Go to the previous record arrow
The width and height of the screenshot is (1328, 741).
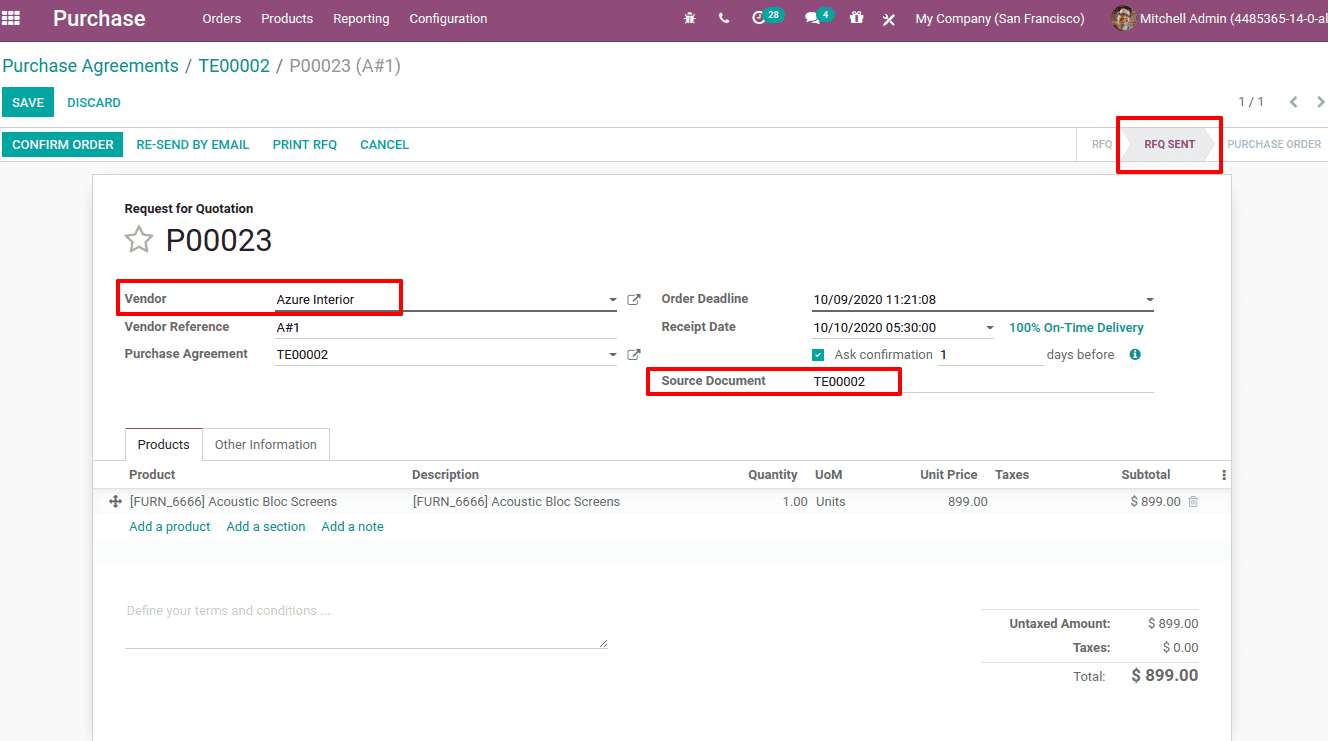(1293, 102)
